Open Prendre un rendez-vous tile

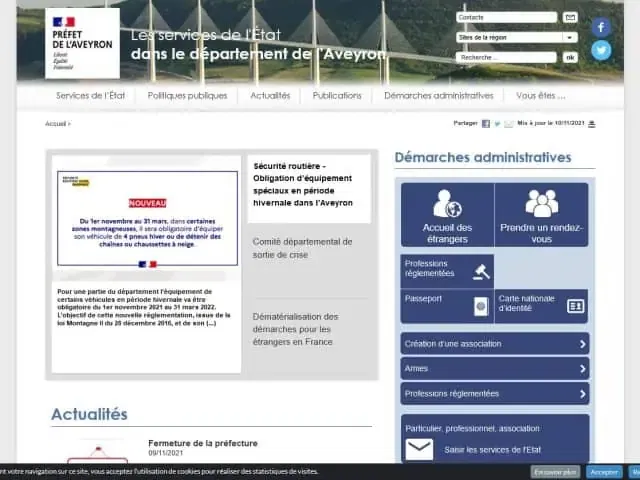pyautogui.click(x=541, y=215)
